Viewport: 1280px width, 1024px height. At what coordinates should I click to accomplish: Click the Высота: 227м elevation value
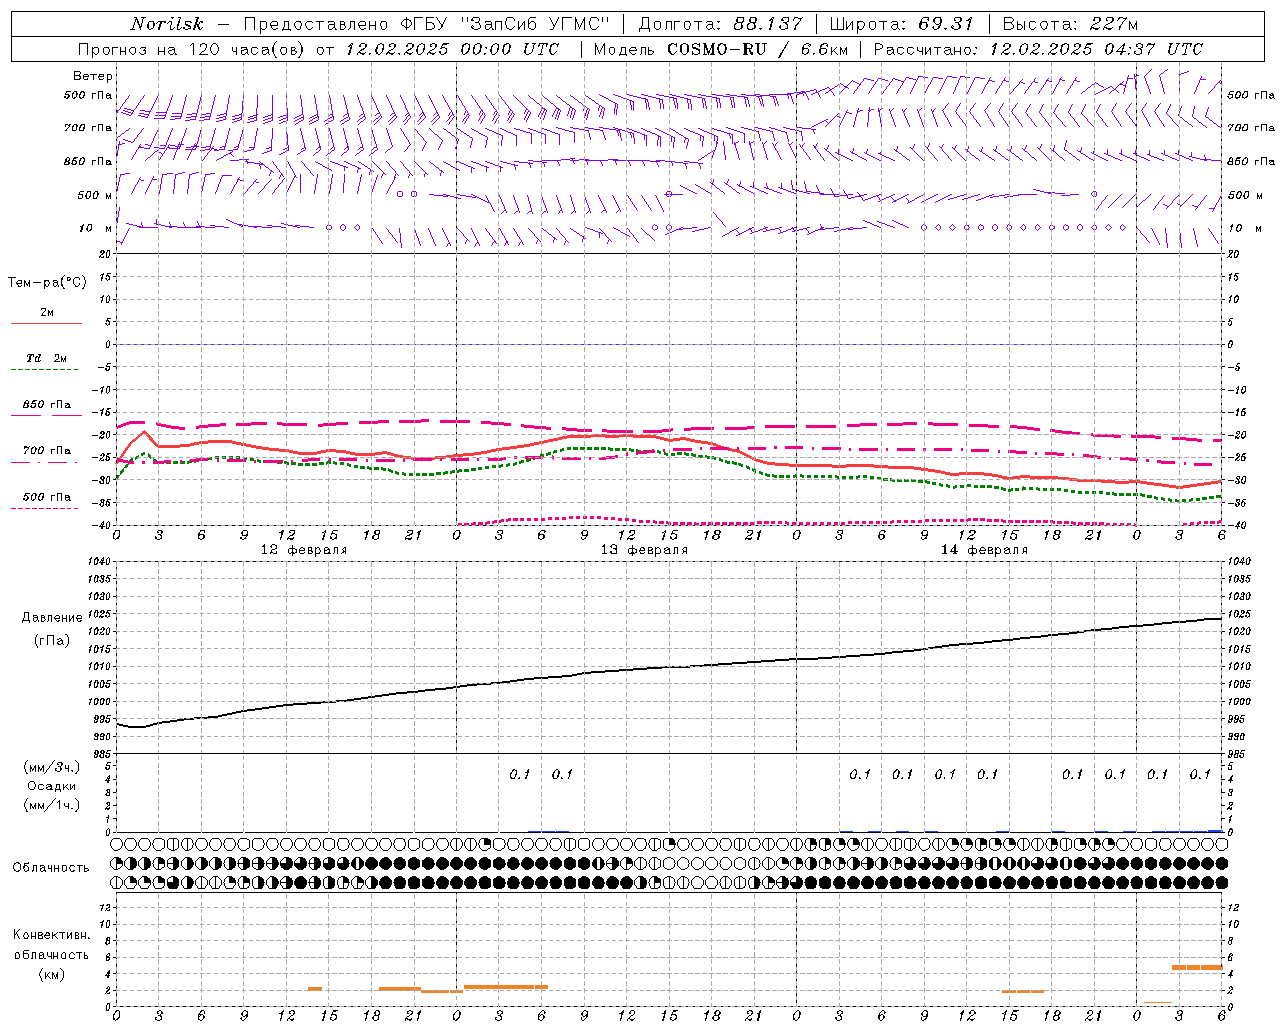(x=1070, y=24)
